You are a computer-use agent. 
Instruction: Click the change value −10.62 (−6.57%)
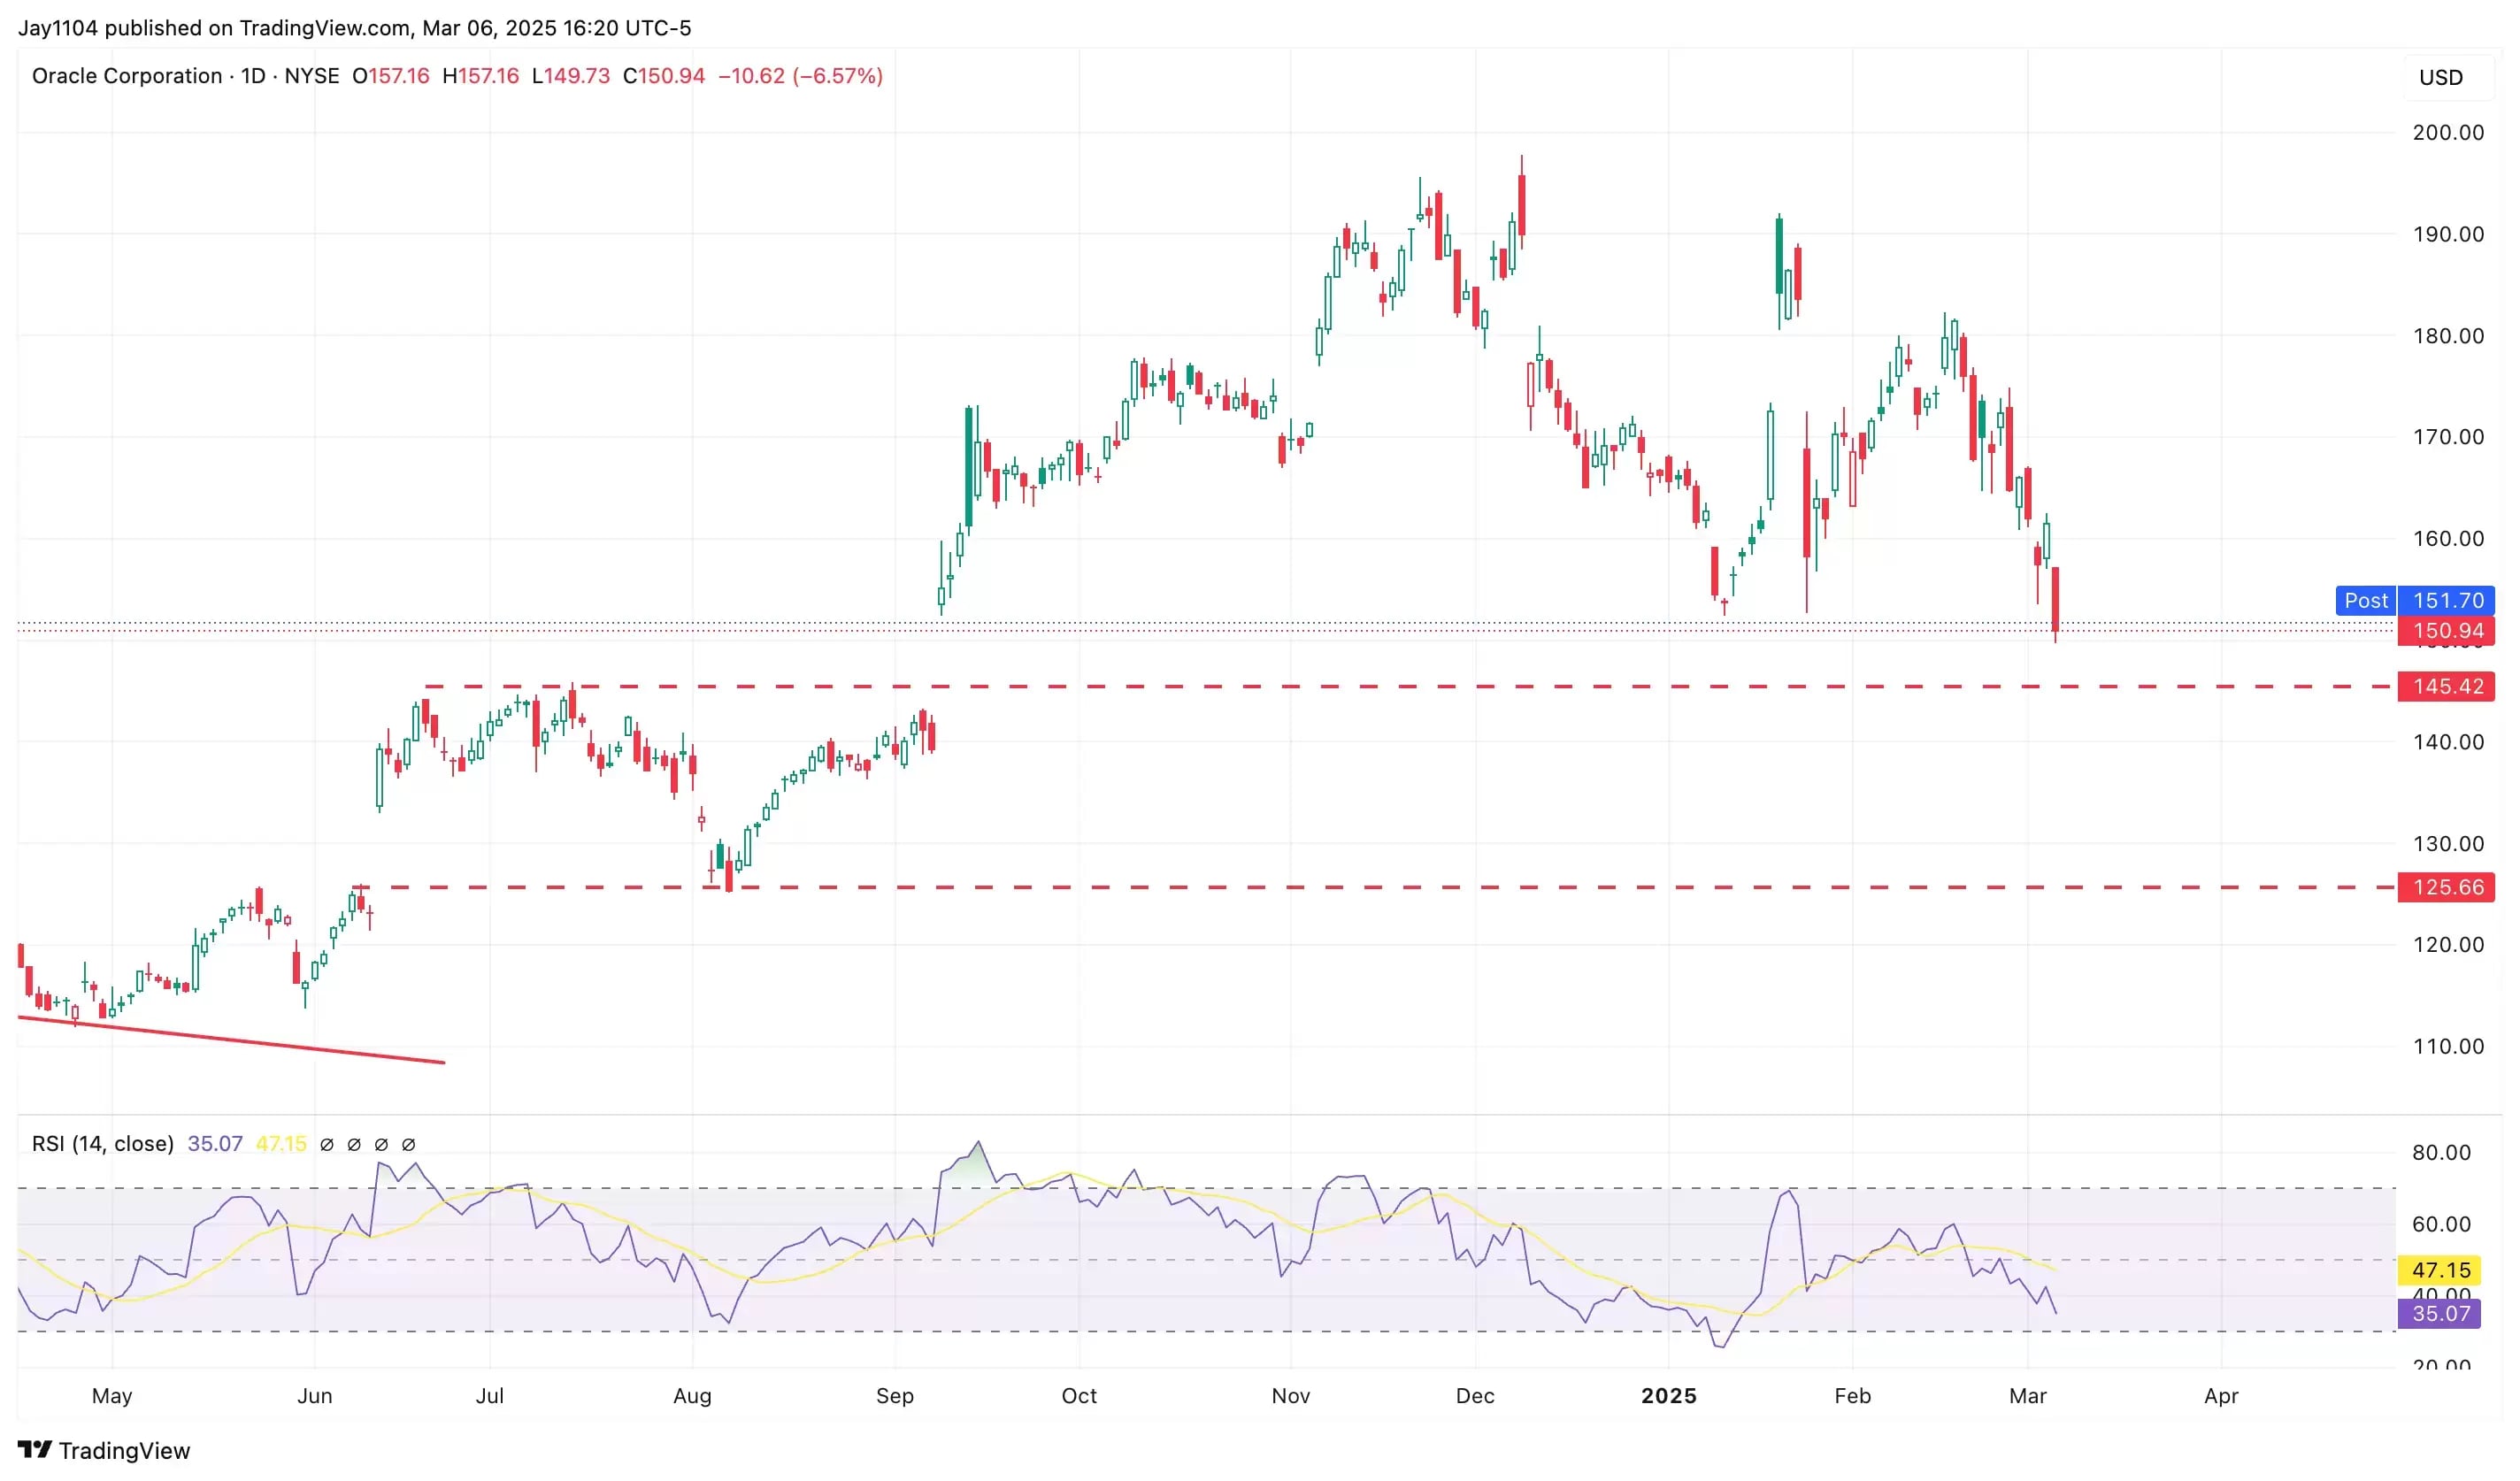click(800, 76)
